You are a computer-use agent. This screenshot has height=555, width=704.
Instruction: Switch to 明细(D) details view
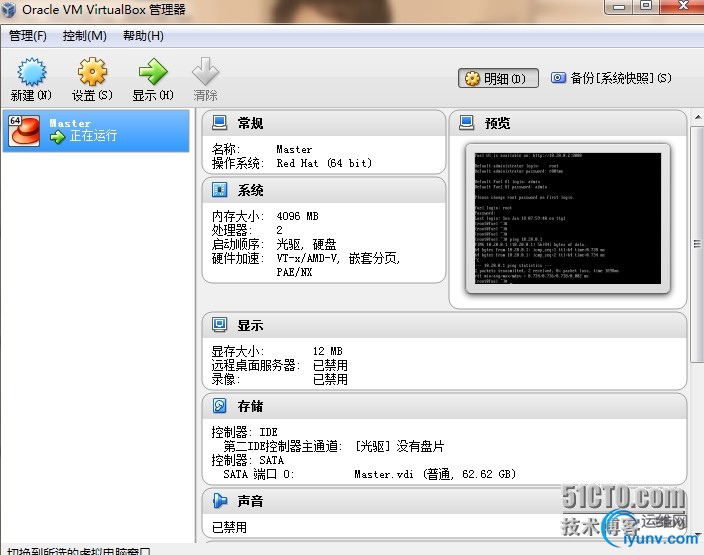tap(498, 79)
